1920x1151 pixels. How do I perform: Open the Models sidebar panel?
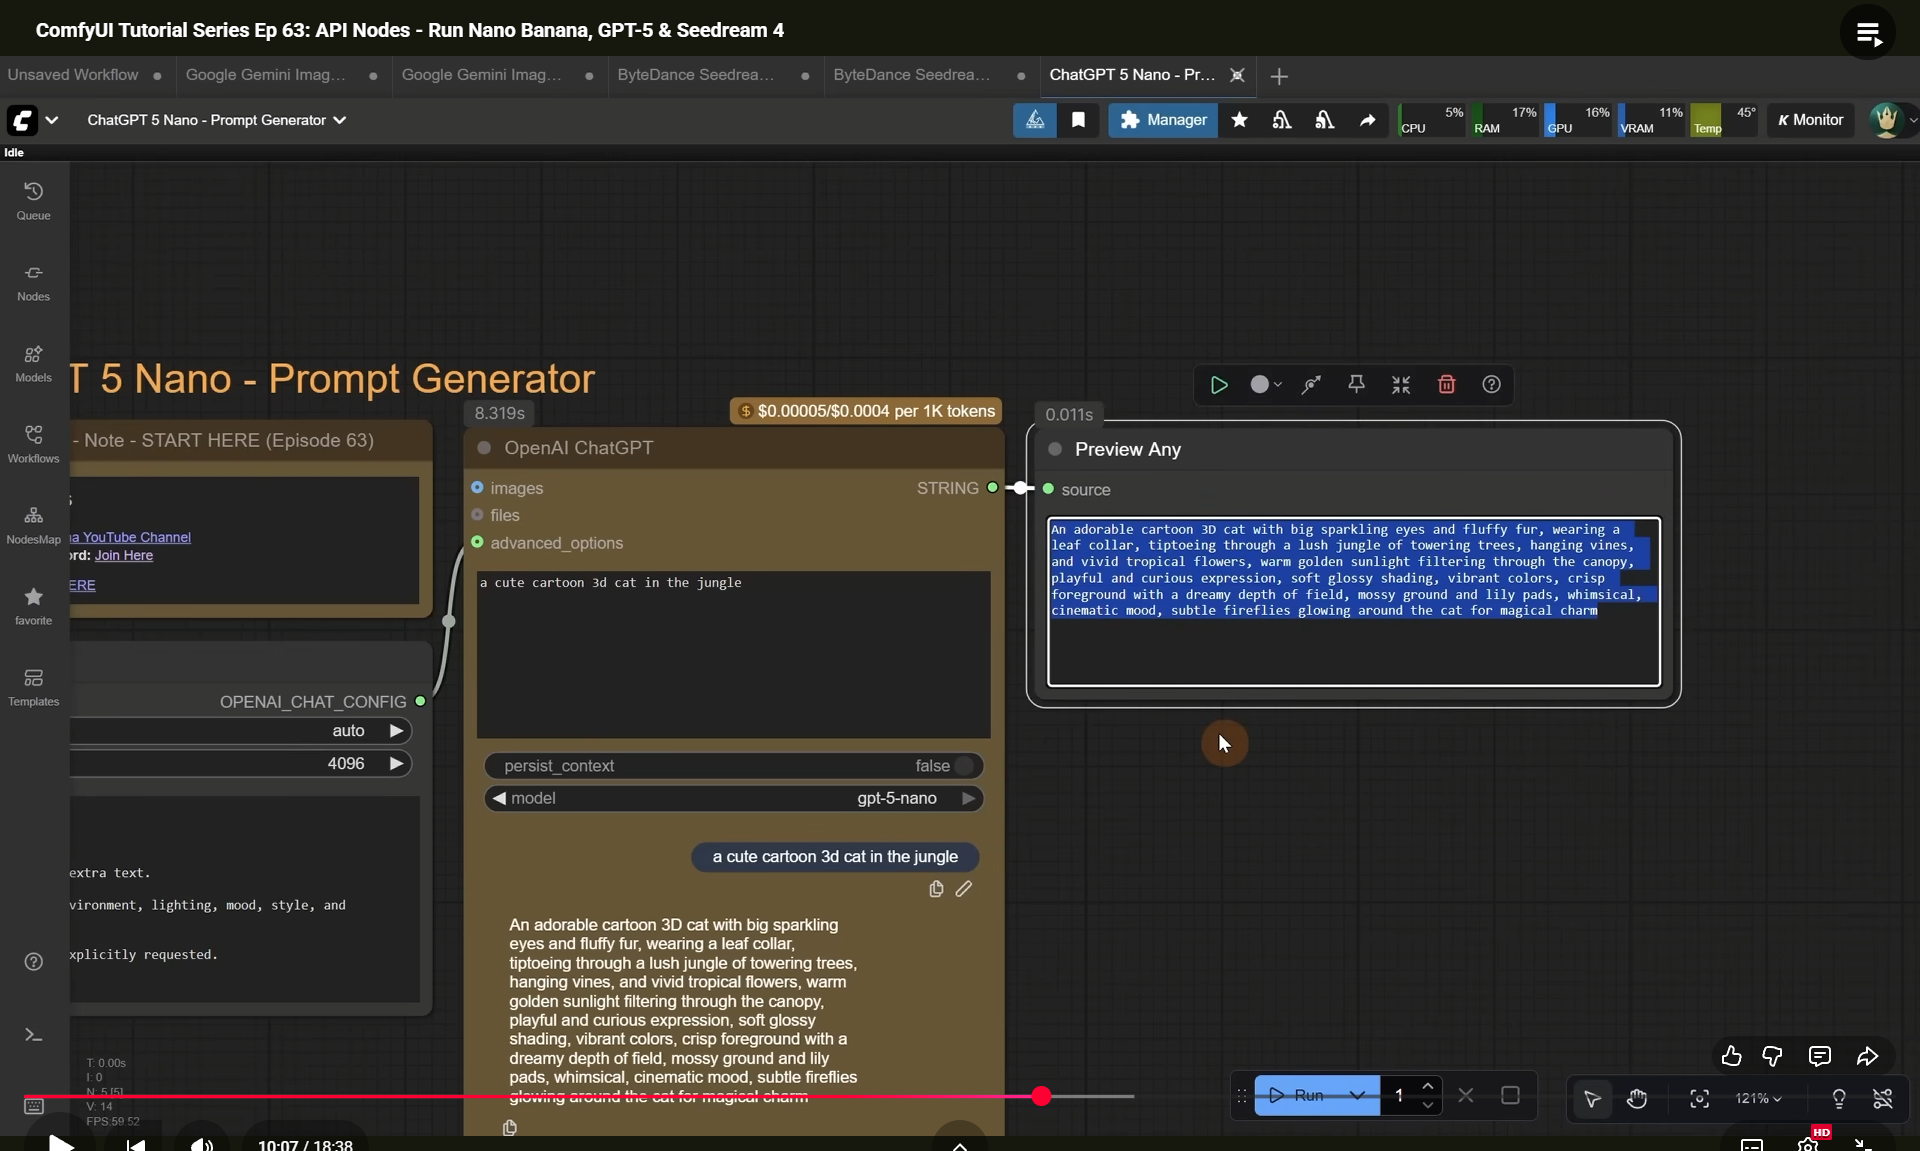tap(33, 362)
